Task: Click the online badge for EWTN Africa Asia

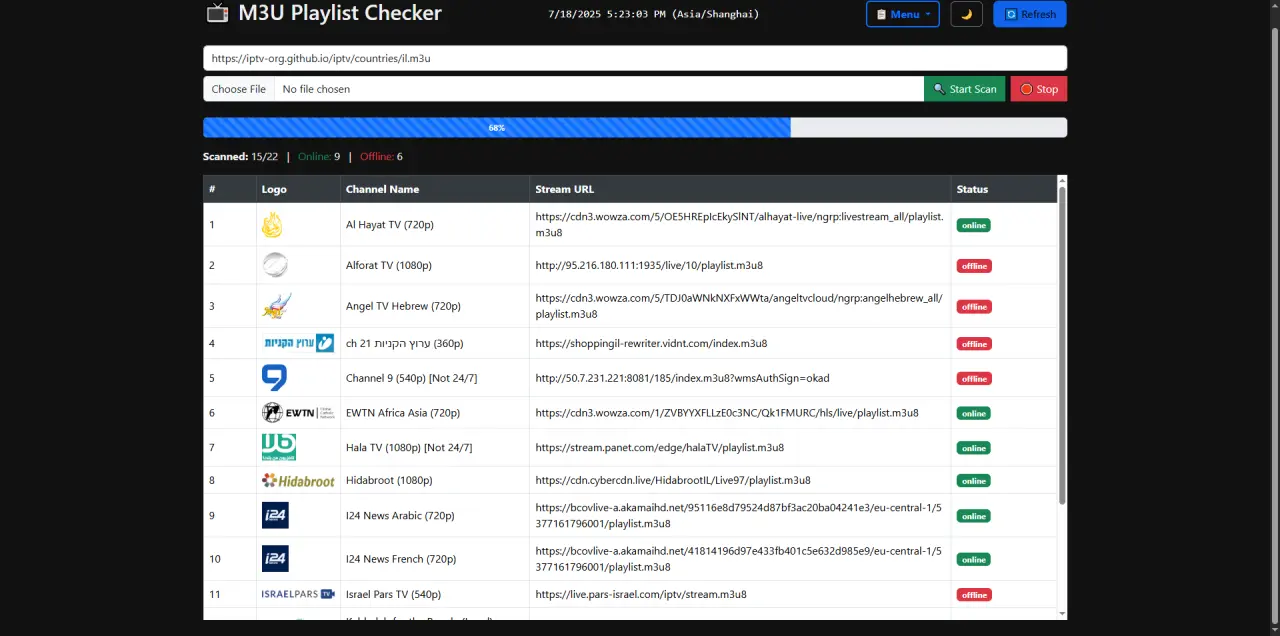Action: click(974, 412)
